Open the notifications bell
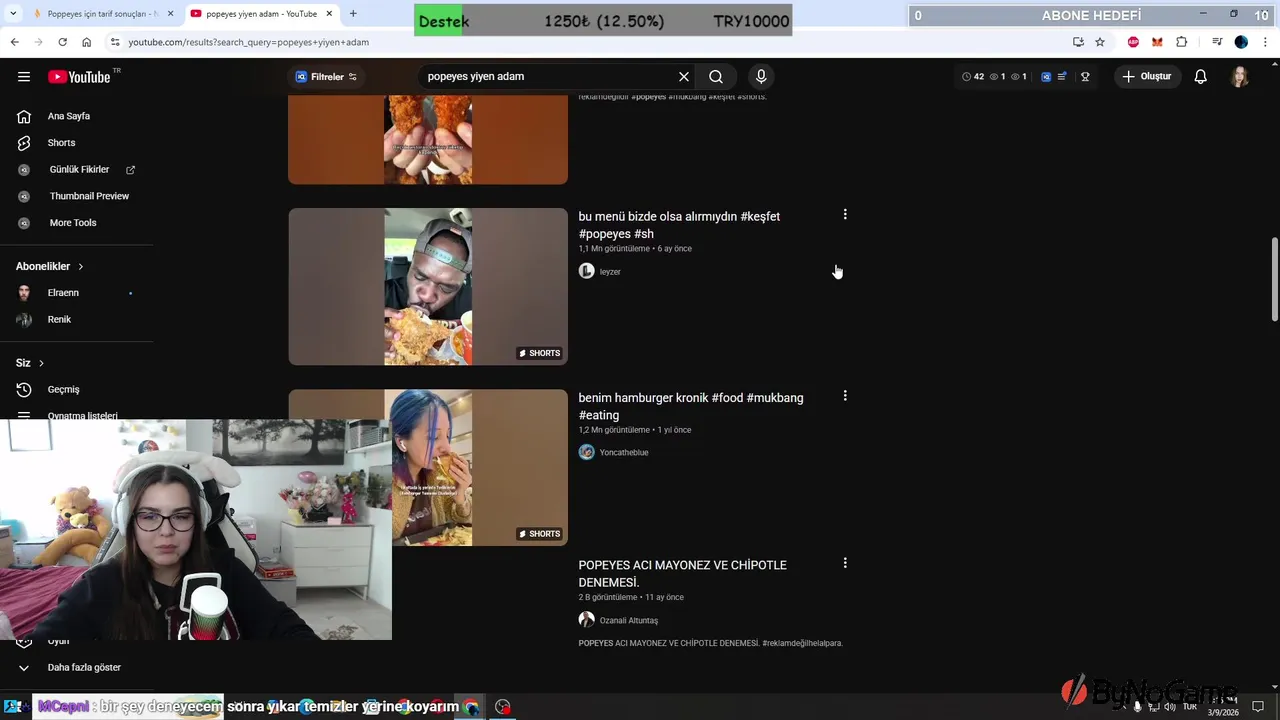Image resolution: width=1280 pixels, height=720 pixels. (1201, 77)
